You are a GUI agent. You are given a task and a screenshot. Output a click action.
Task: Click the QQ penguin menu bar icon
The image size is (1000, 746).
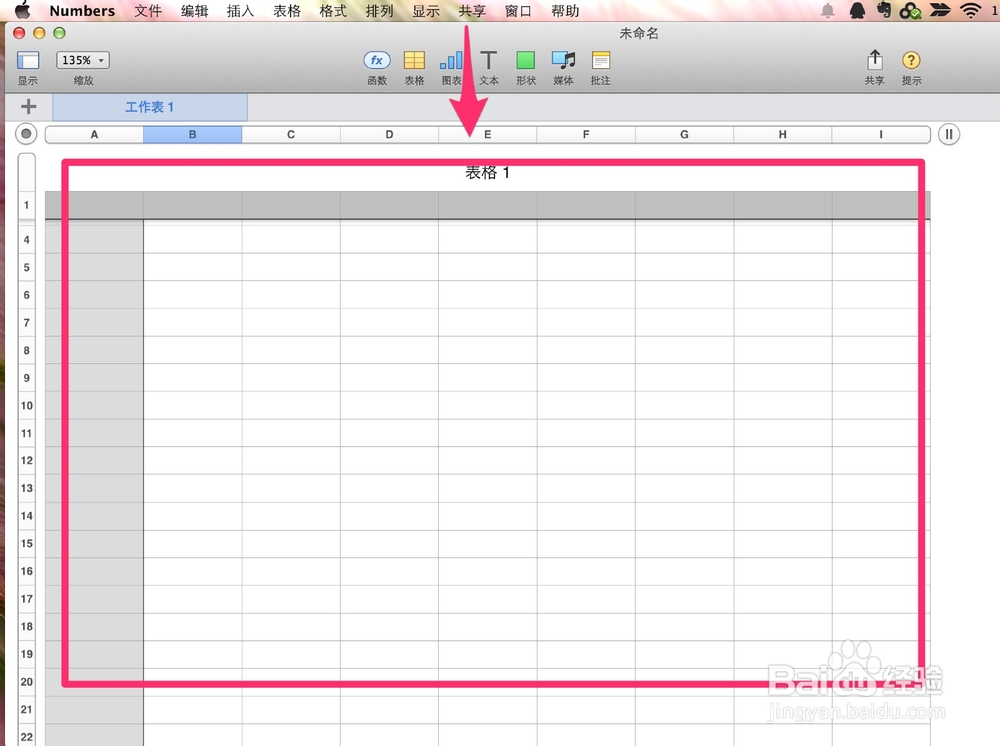[858, 10]
